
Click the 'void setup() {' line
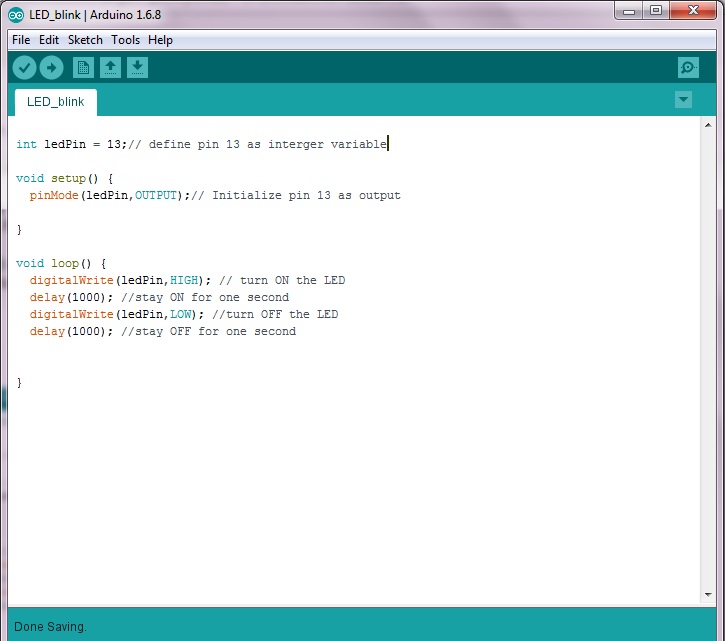click(x=65, y=179)
